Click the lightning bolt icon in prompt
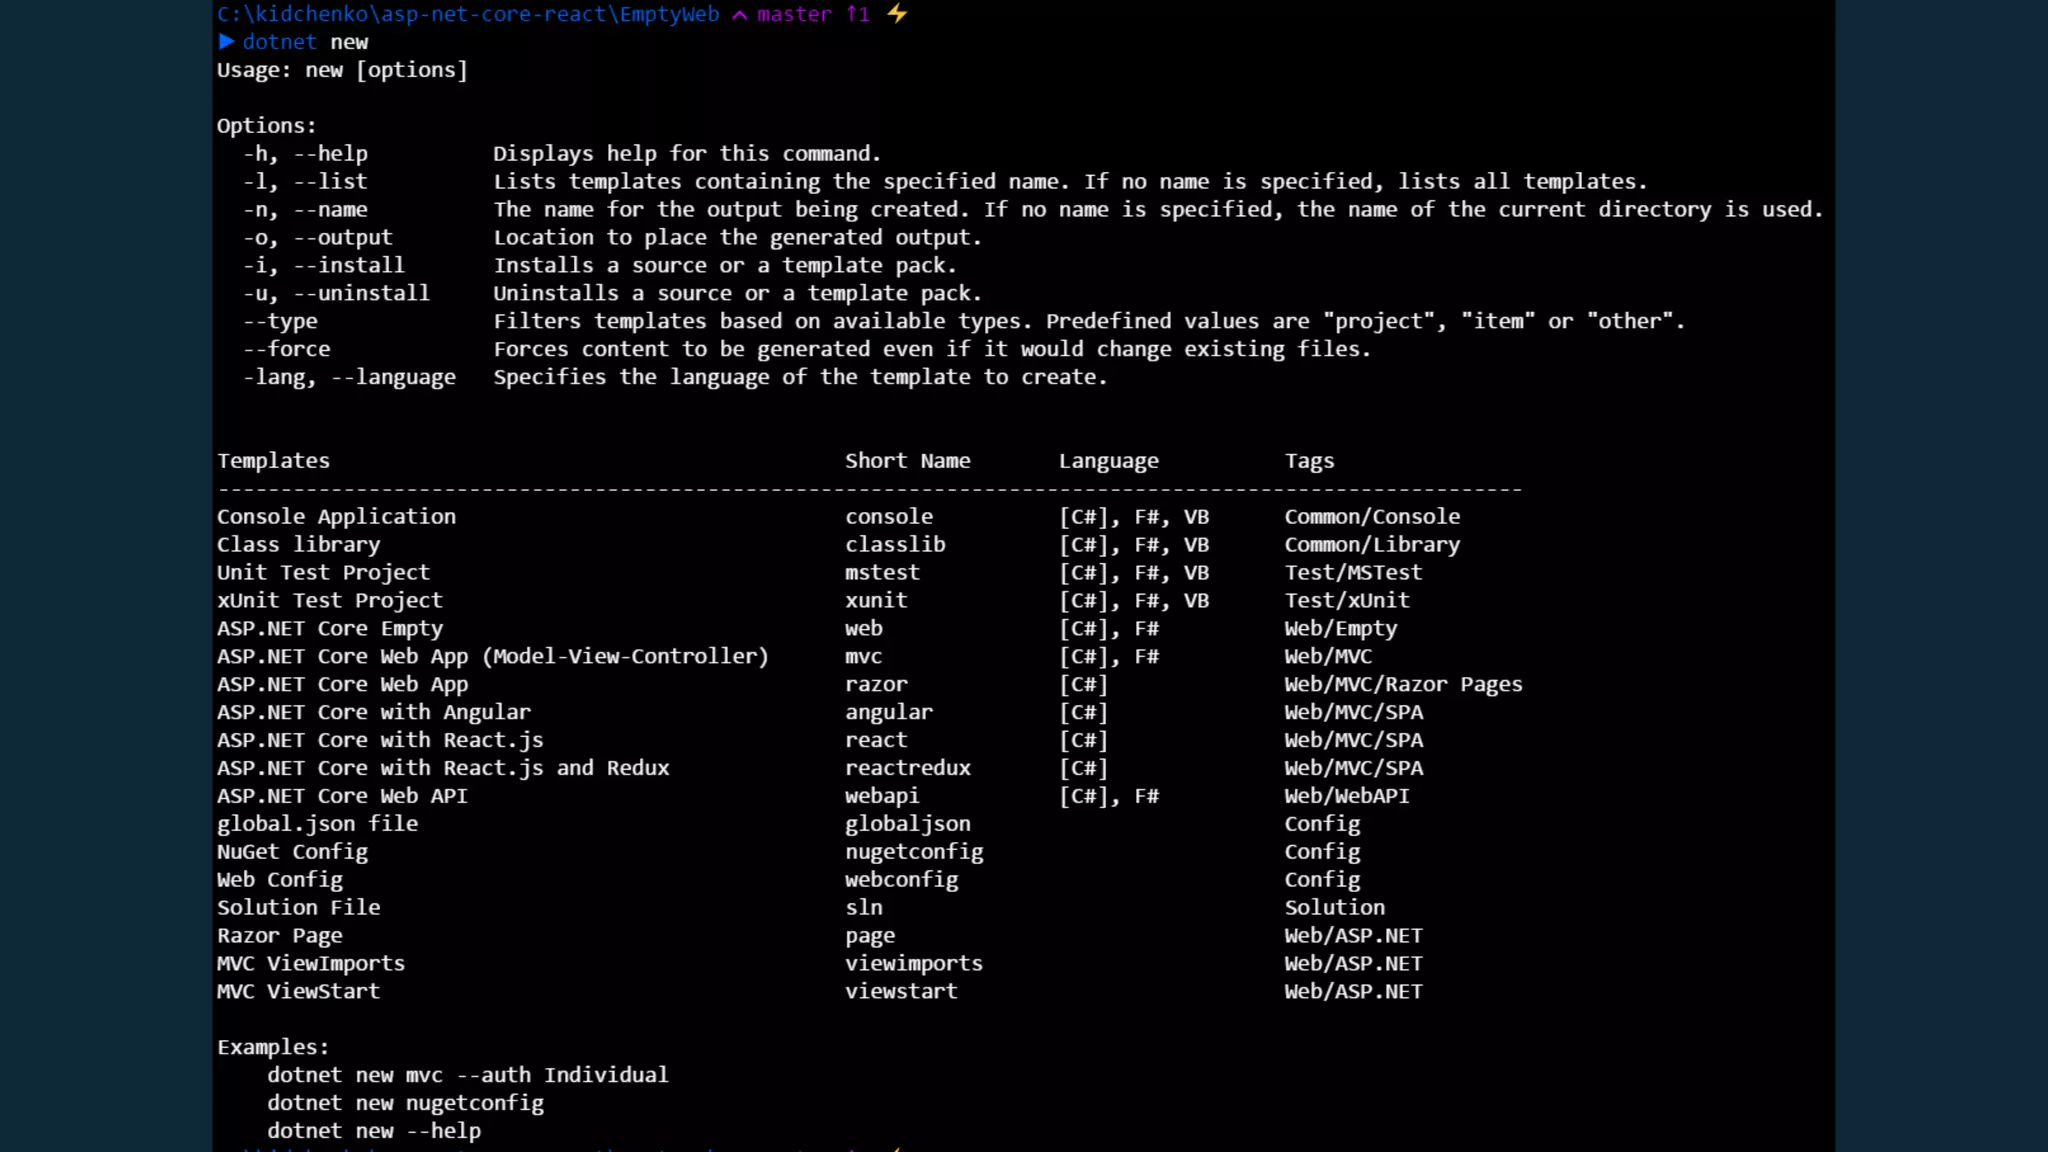The height and width of the screenshot is (1152, 2048). point(897,13)
